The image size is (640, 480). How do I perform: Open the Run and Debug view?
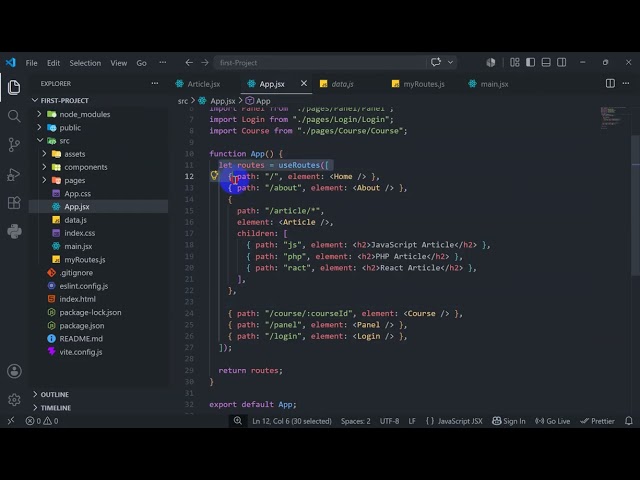pos(14,174)
